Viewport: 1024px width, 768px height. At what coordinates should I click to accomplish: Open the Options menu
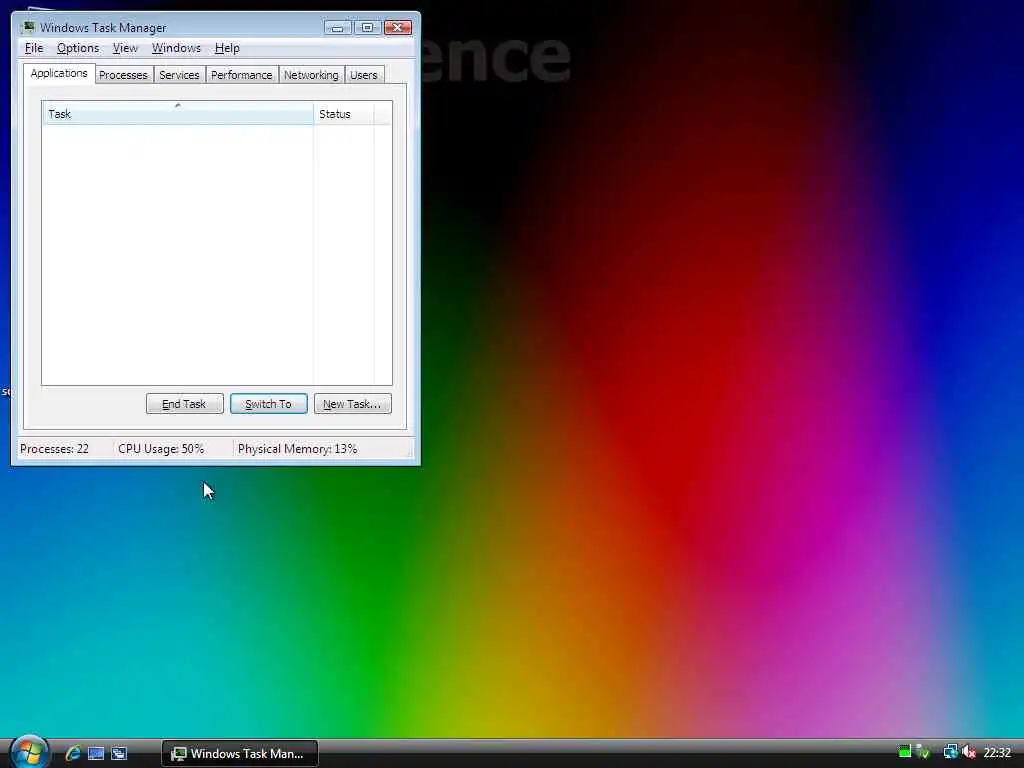78,48
